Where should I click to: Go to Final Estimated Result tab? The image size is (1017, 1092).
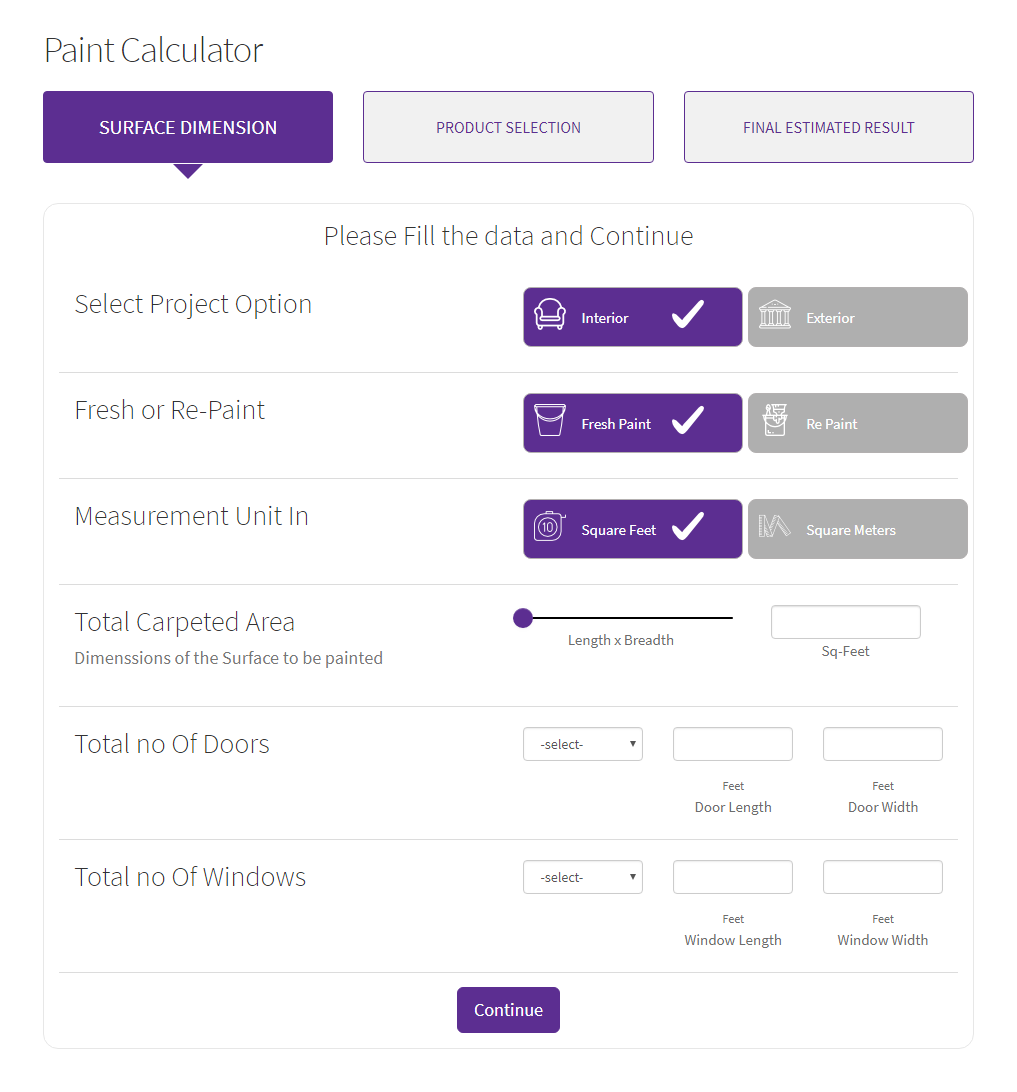(x=828, y=127)
